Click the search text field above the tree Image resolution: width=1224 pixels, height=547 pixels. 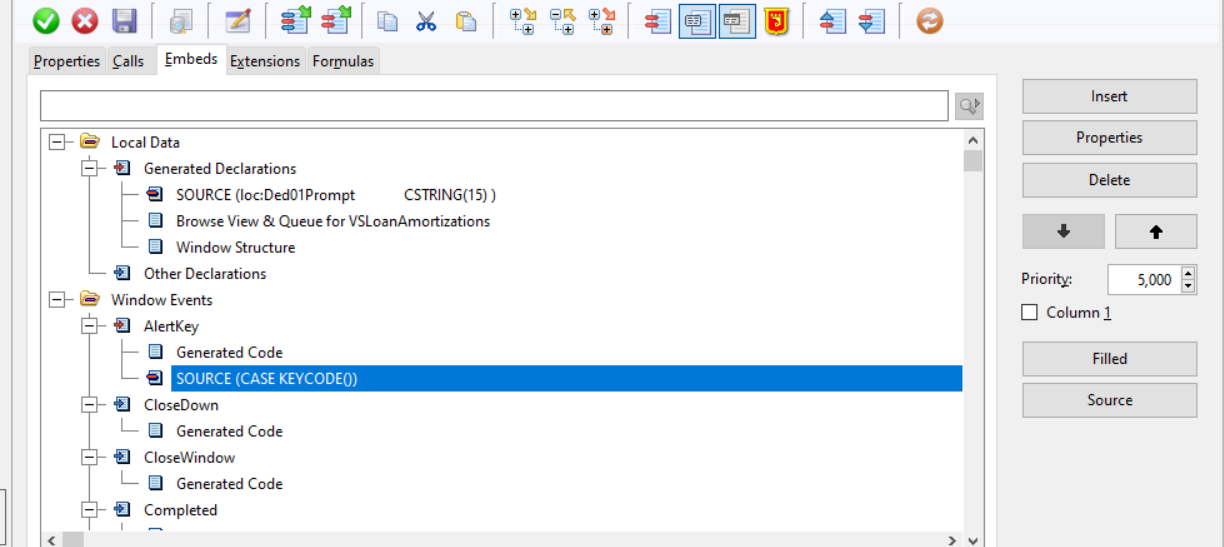click(x=493, y=105)
